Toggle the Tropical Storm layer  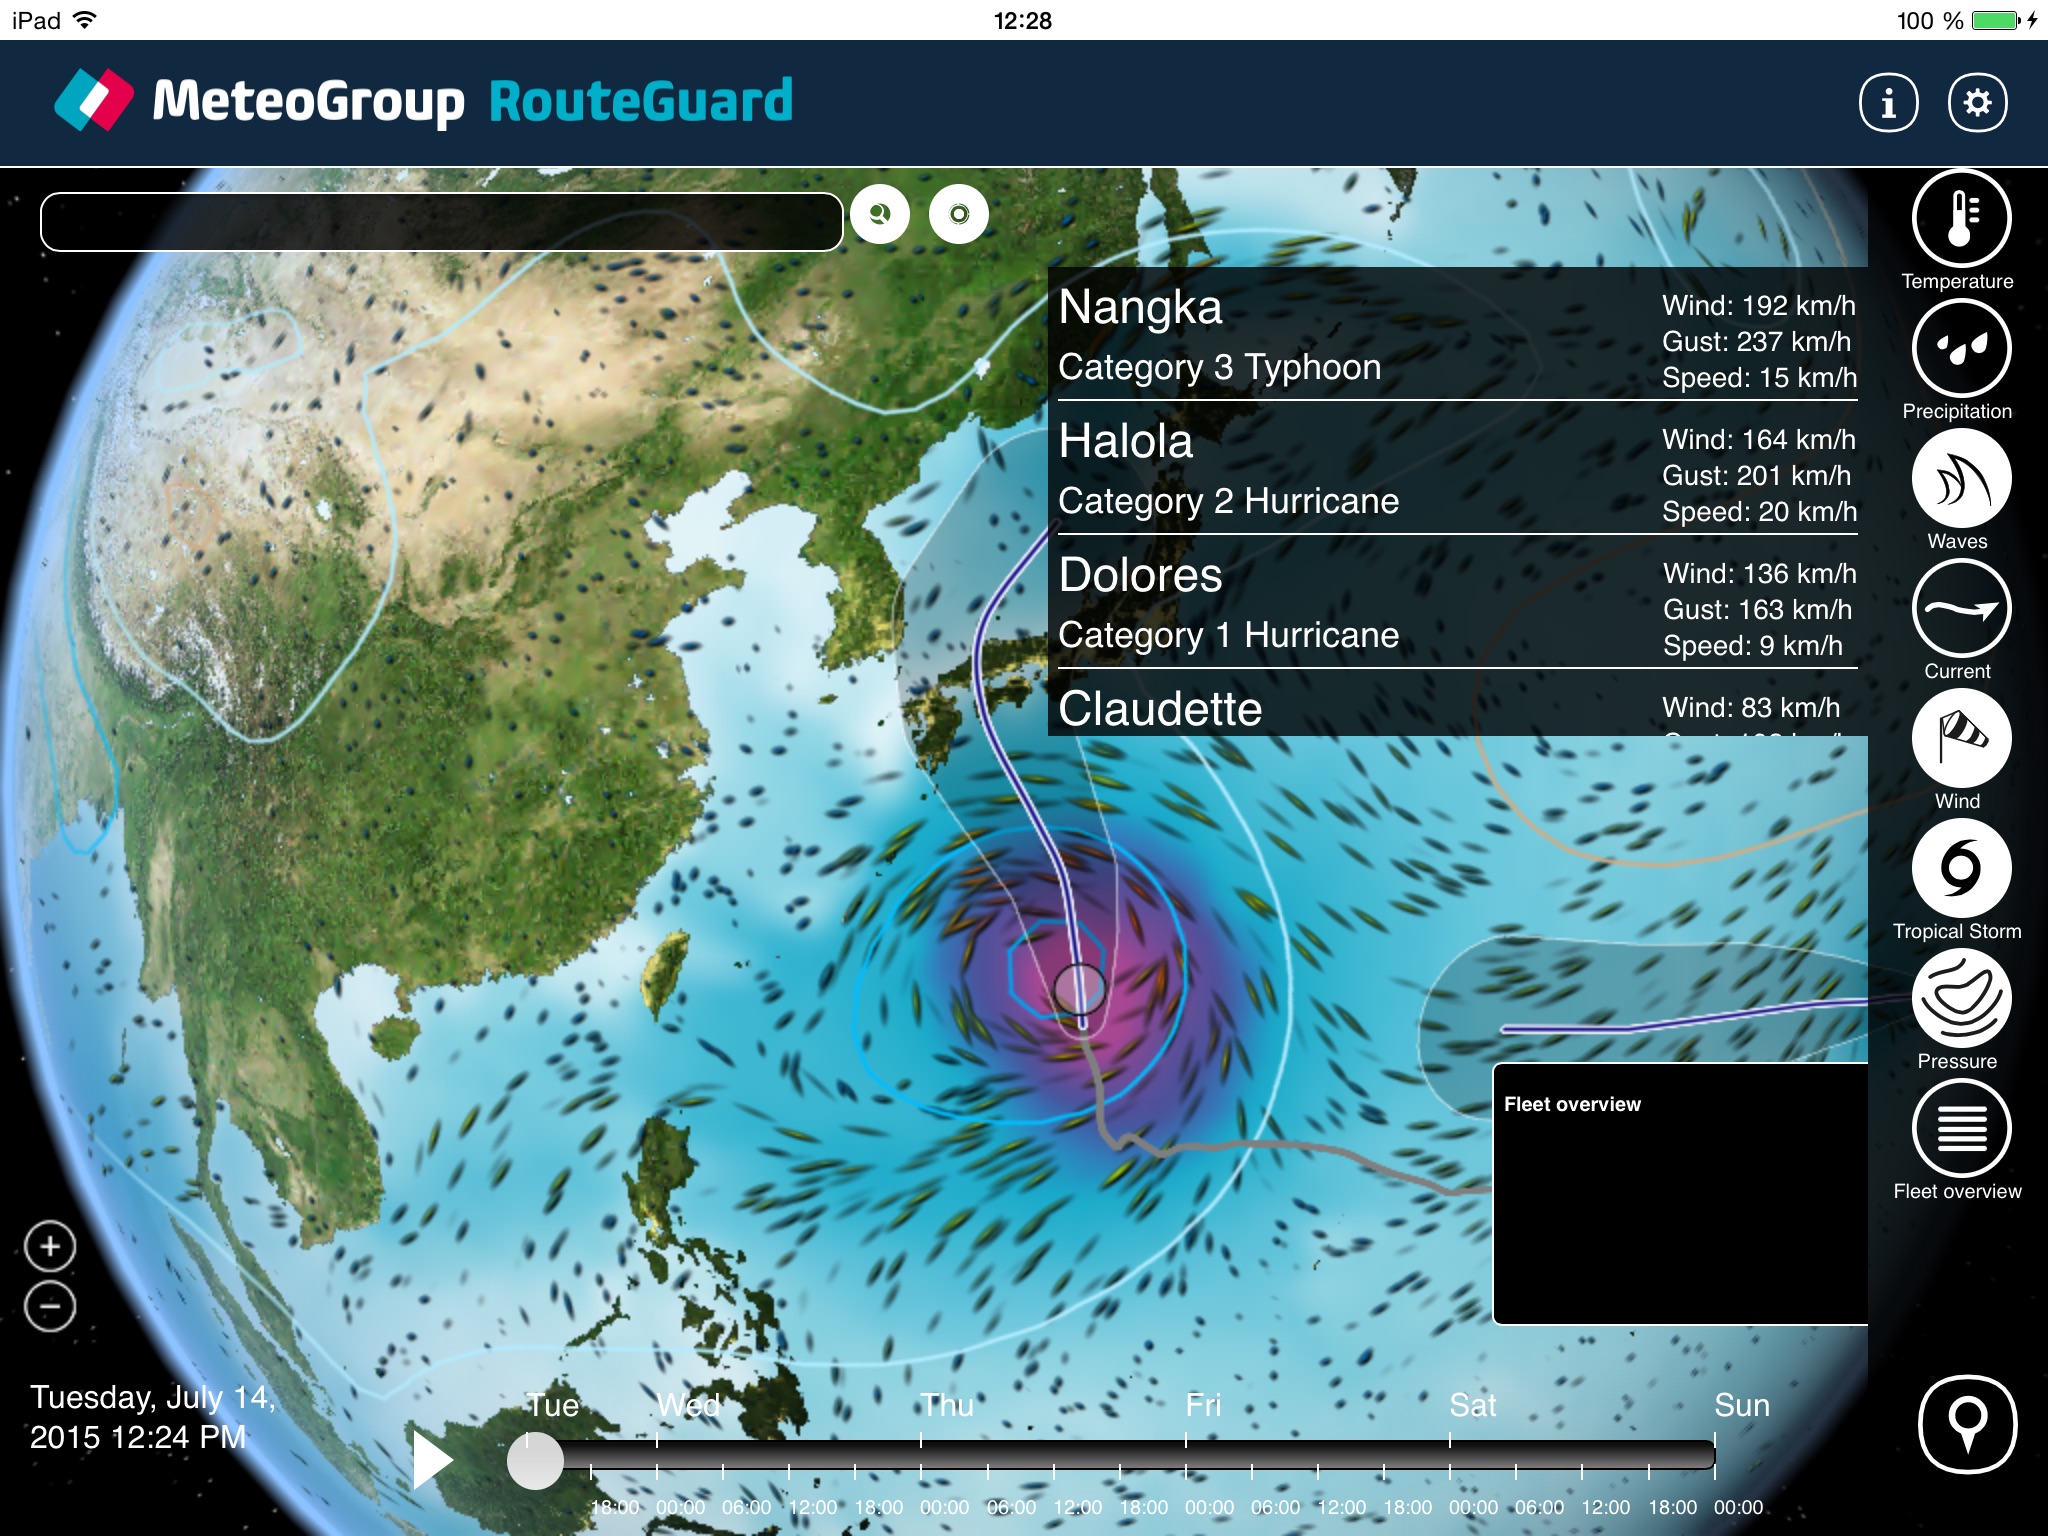(1961, 869)
